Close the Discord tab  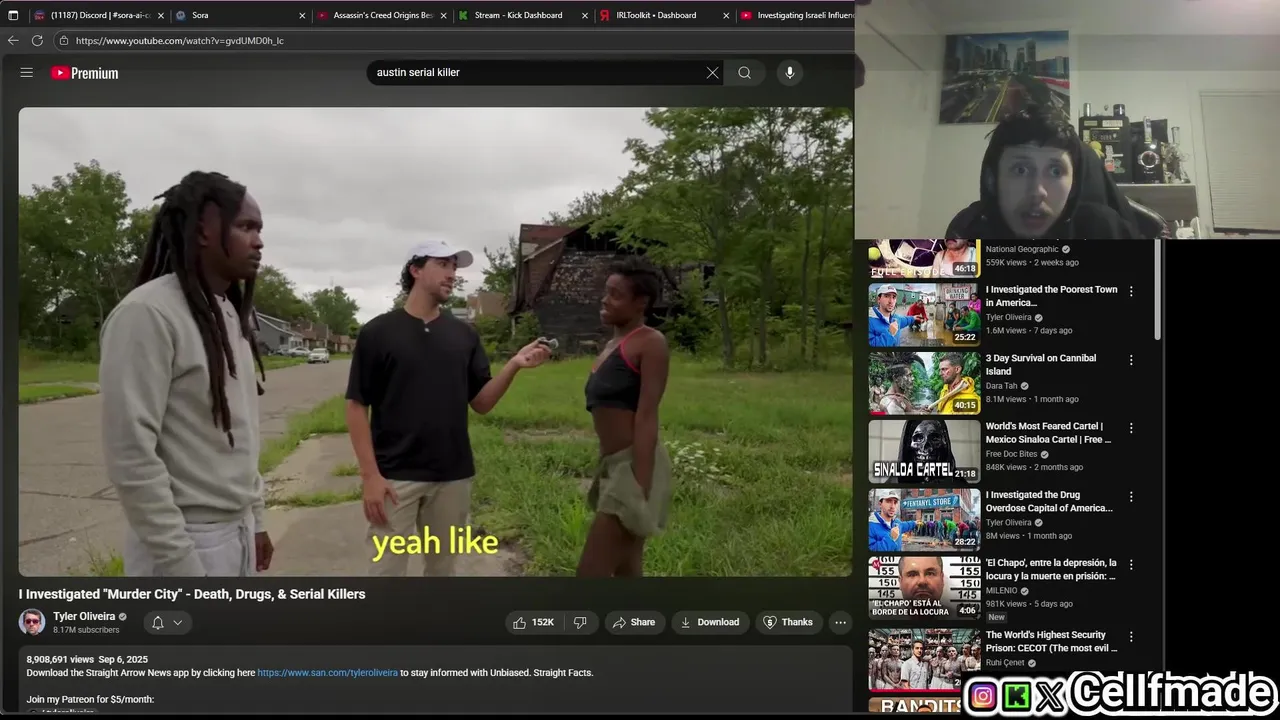click(x=160, y=15)
